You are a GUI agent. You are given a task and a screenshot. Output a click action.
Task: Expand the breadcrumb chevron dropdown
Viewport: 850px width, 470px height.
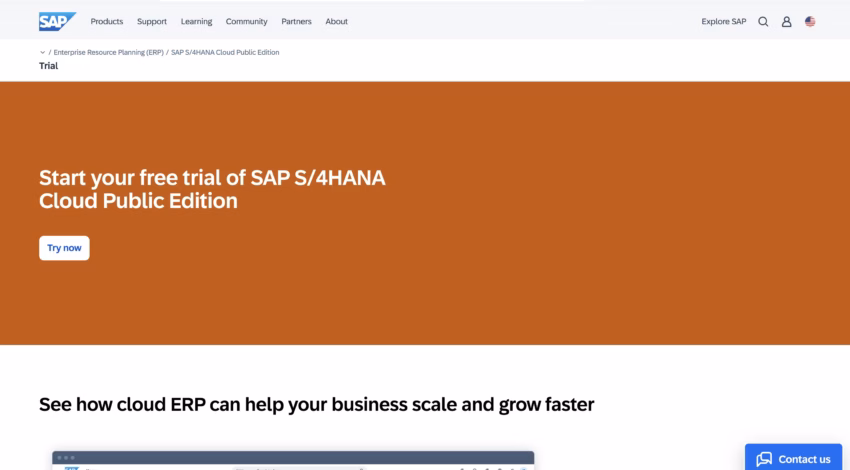coord(42,52)
